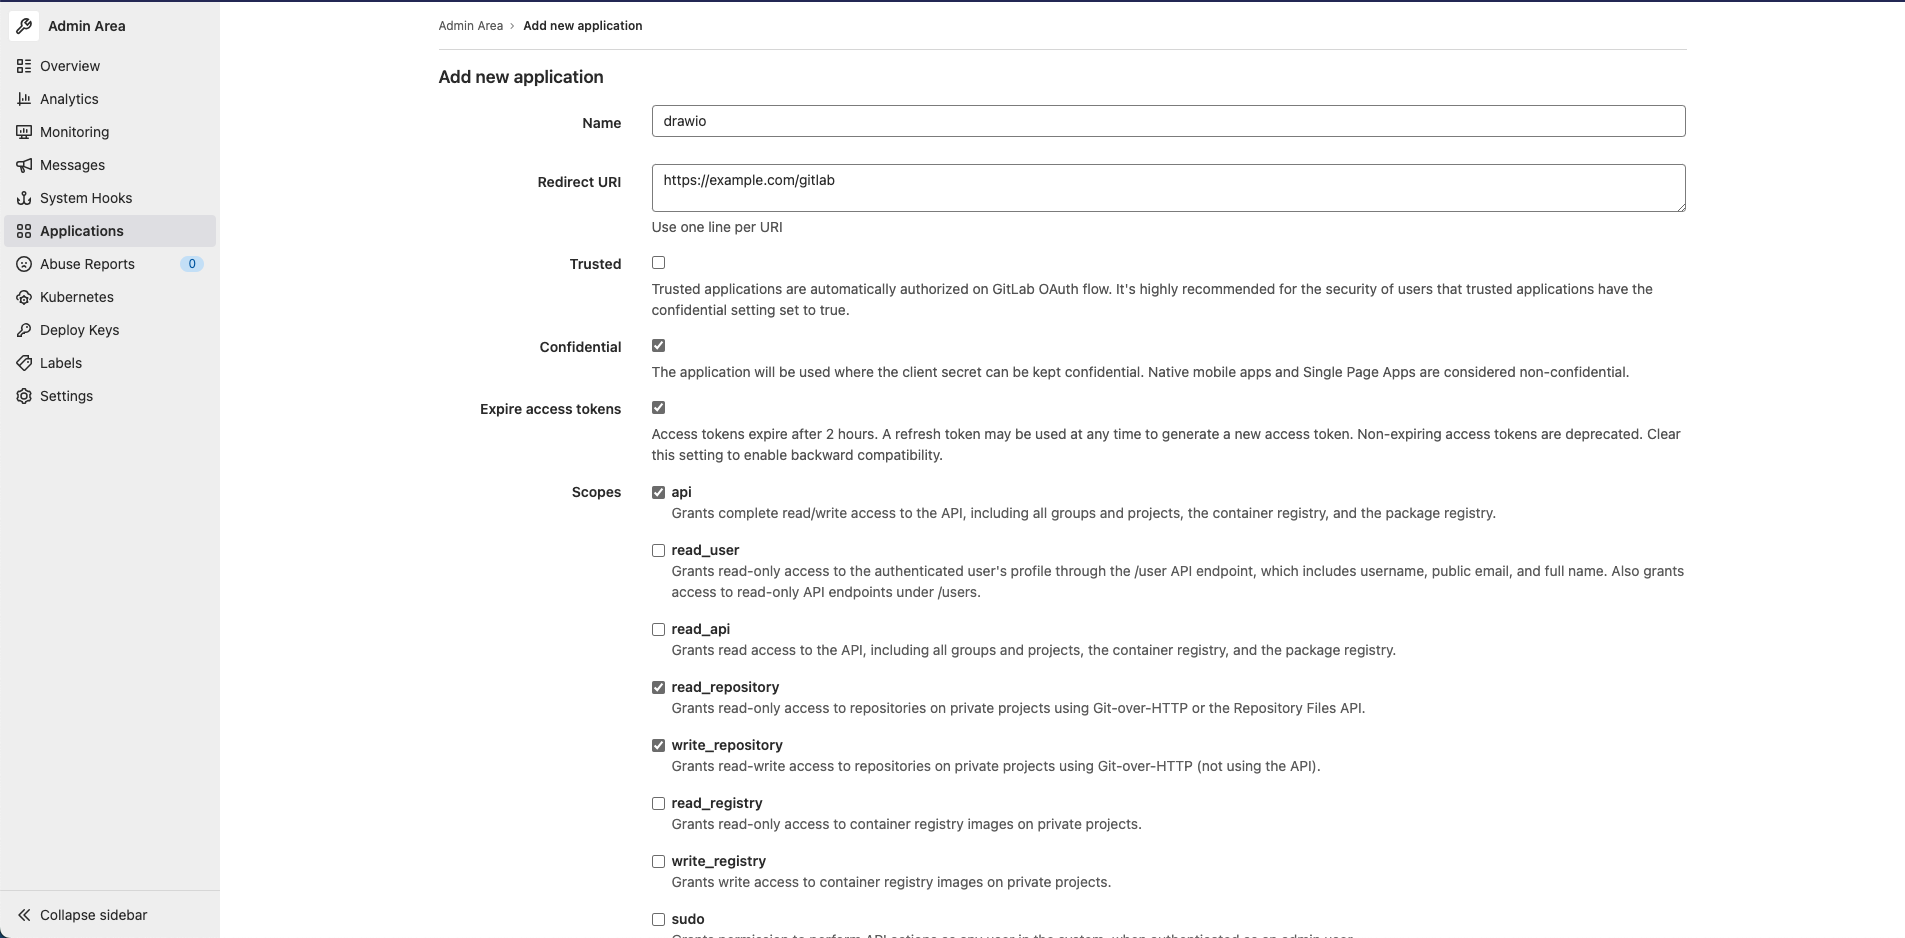Screen dimensions: 1905x938
Task: Click the Redirect URI text area
Action: [x=1167, y=188]
